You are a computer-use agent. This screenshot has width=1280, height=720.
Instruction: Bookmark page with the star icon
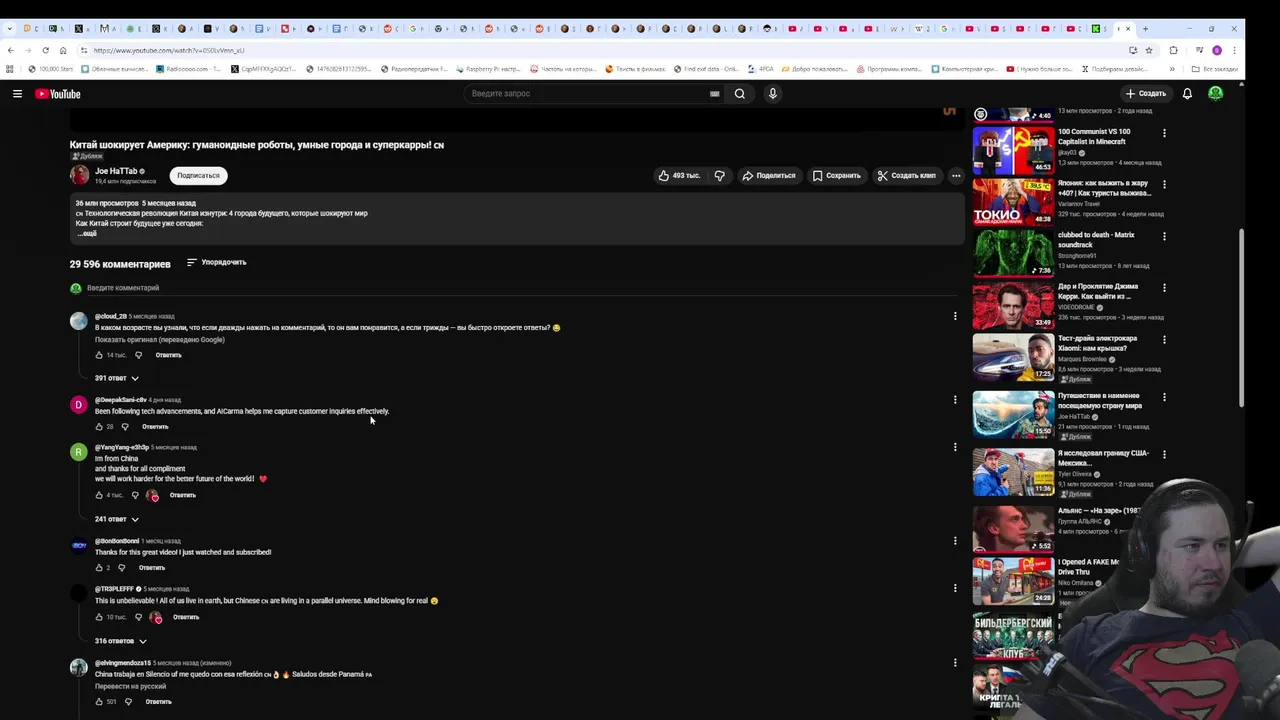1149,50
